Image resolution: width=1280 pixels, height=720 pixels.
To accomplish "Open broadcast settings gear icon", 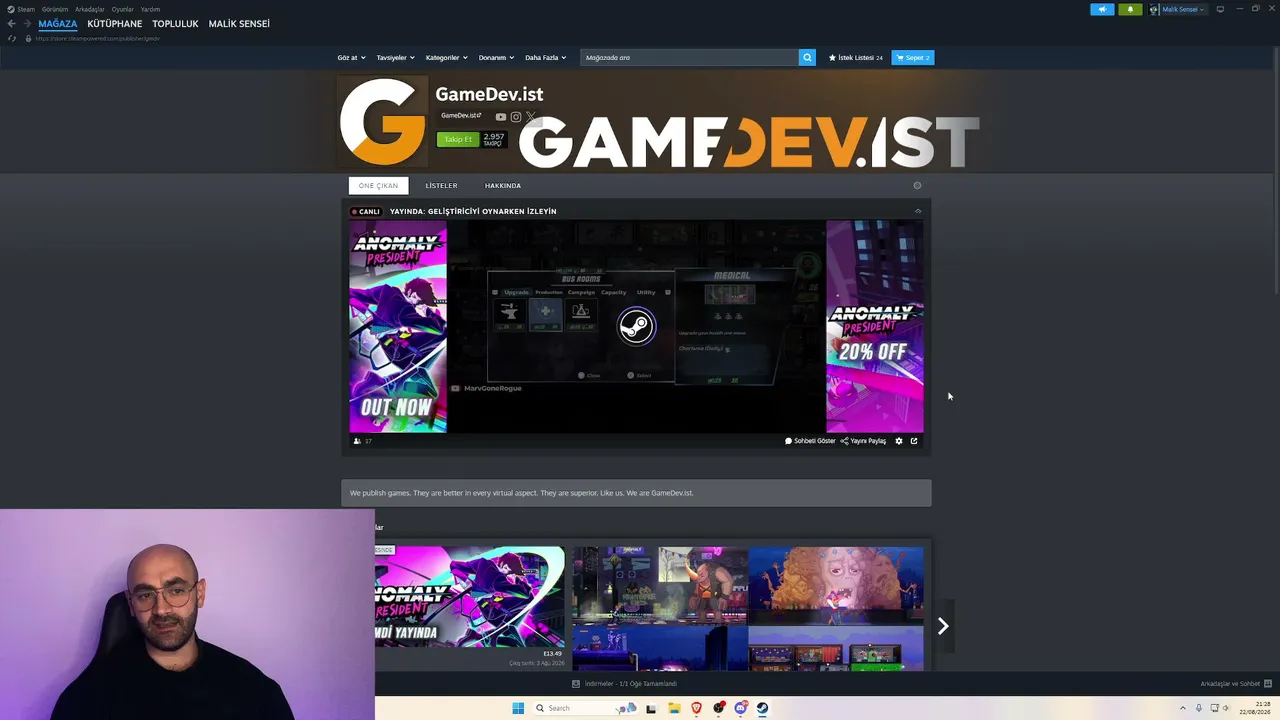I will (899, 441).
